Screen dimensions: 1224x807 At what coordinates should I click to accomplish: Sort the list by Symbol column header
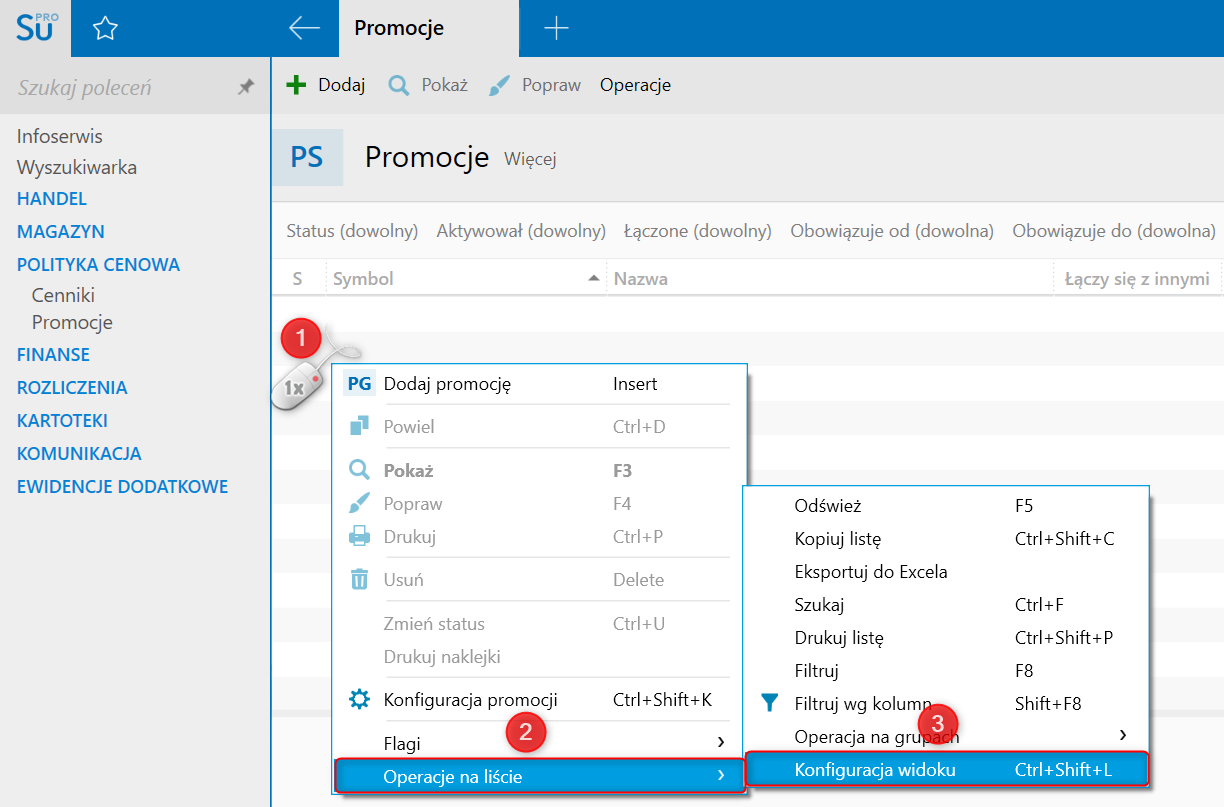[x=364, y=279]
